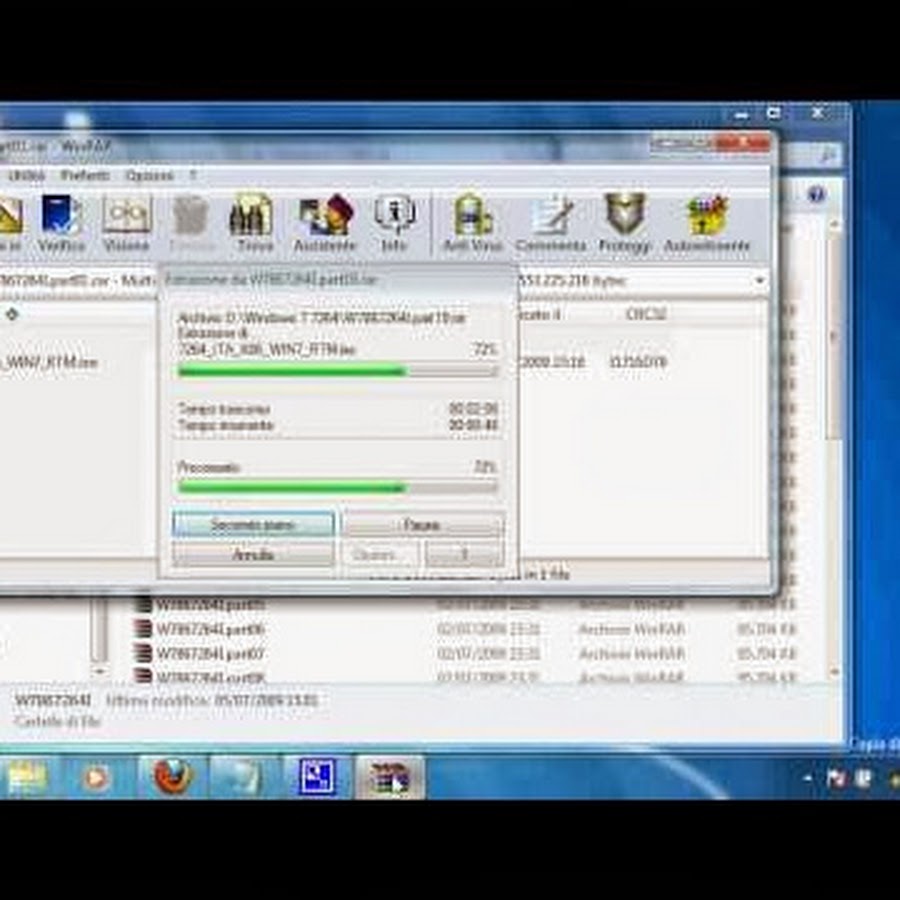Click the Trova (find) toolbar icon
Viewport: 900px width, 900px height.
point(253,223)
